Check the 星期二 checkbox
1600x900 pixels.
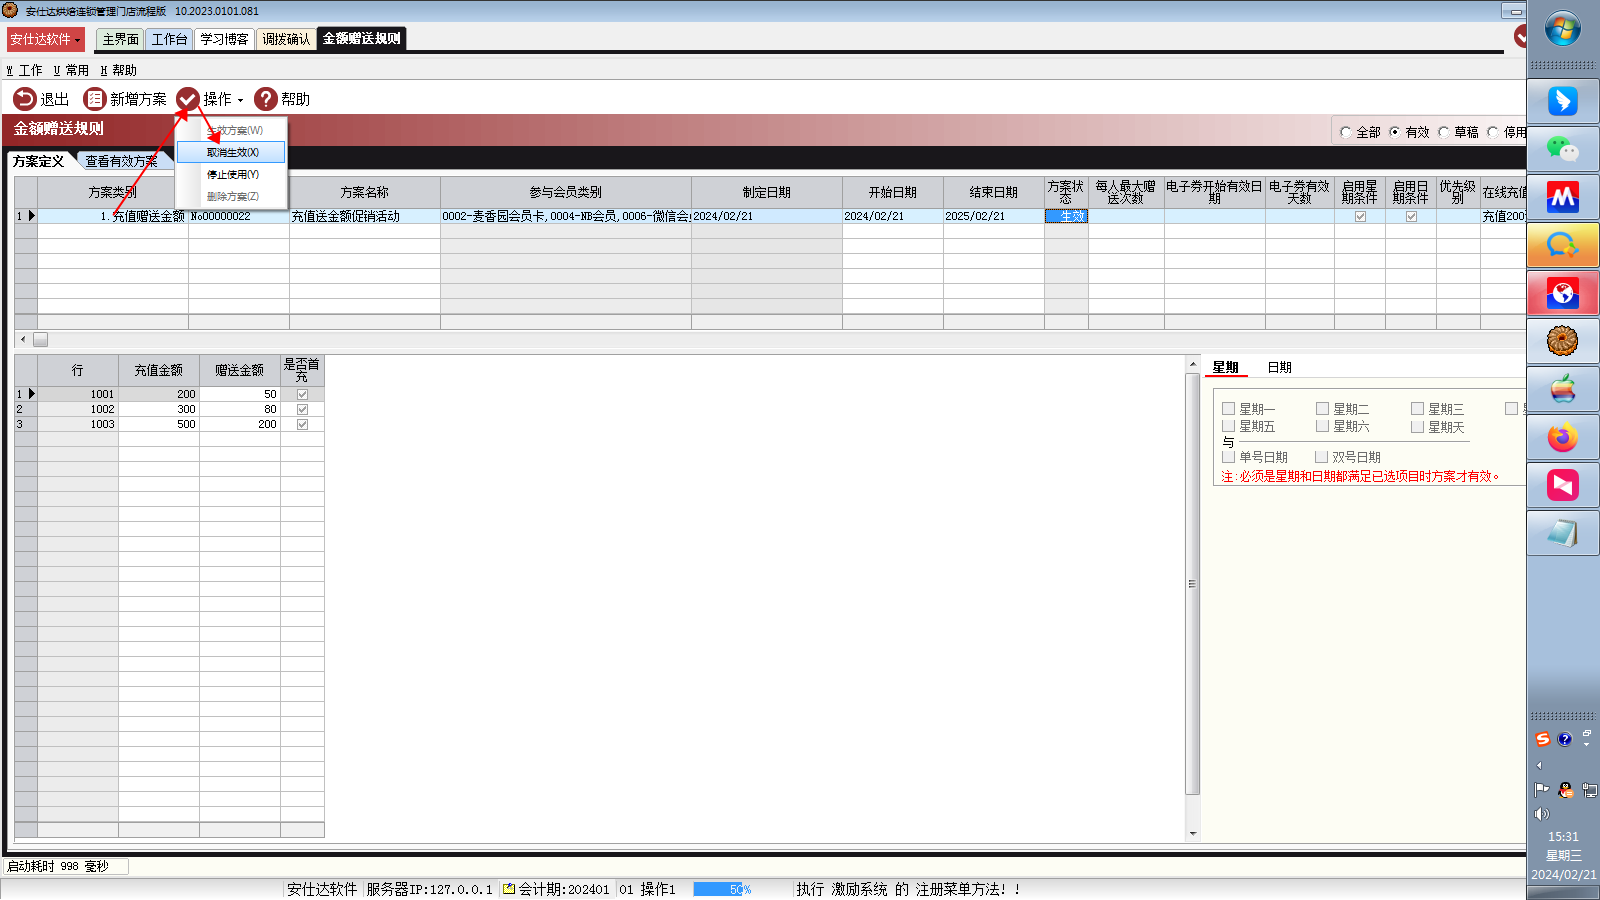[1323, 408]
